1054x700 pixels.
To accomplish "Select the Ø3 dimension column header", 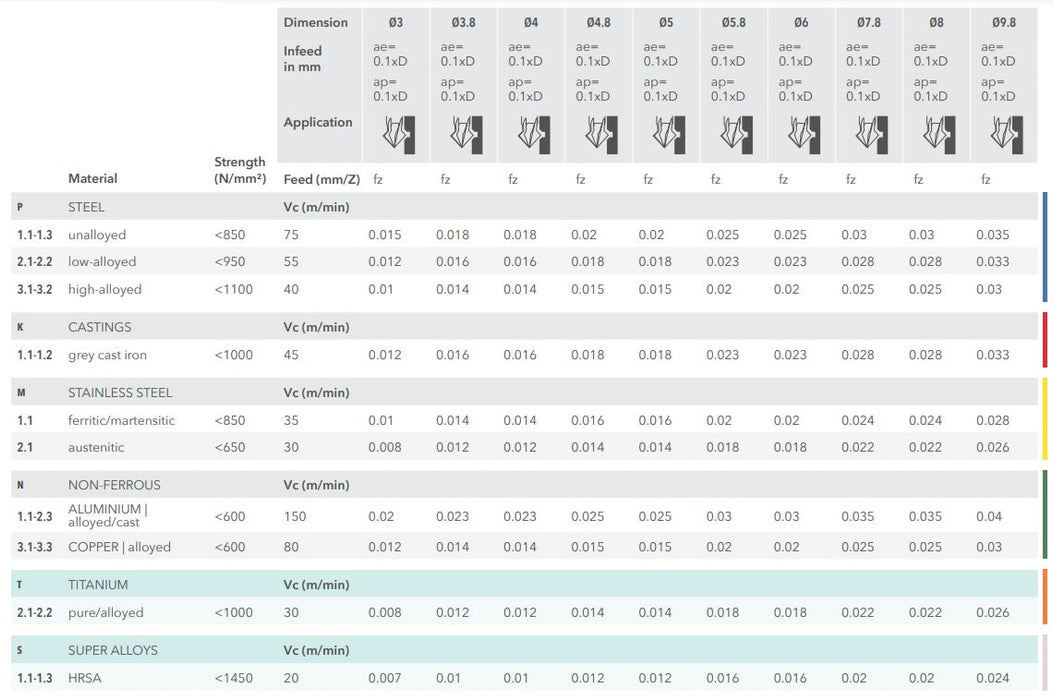I will pos(396,22).
